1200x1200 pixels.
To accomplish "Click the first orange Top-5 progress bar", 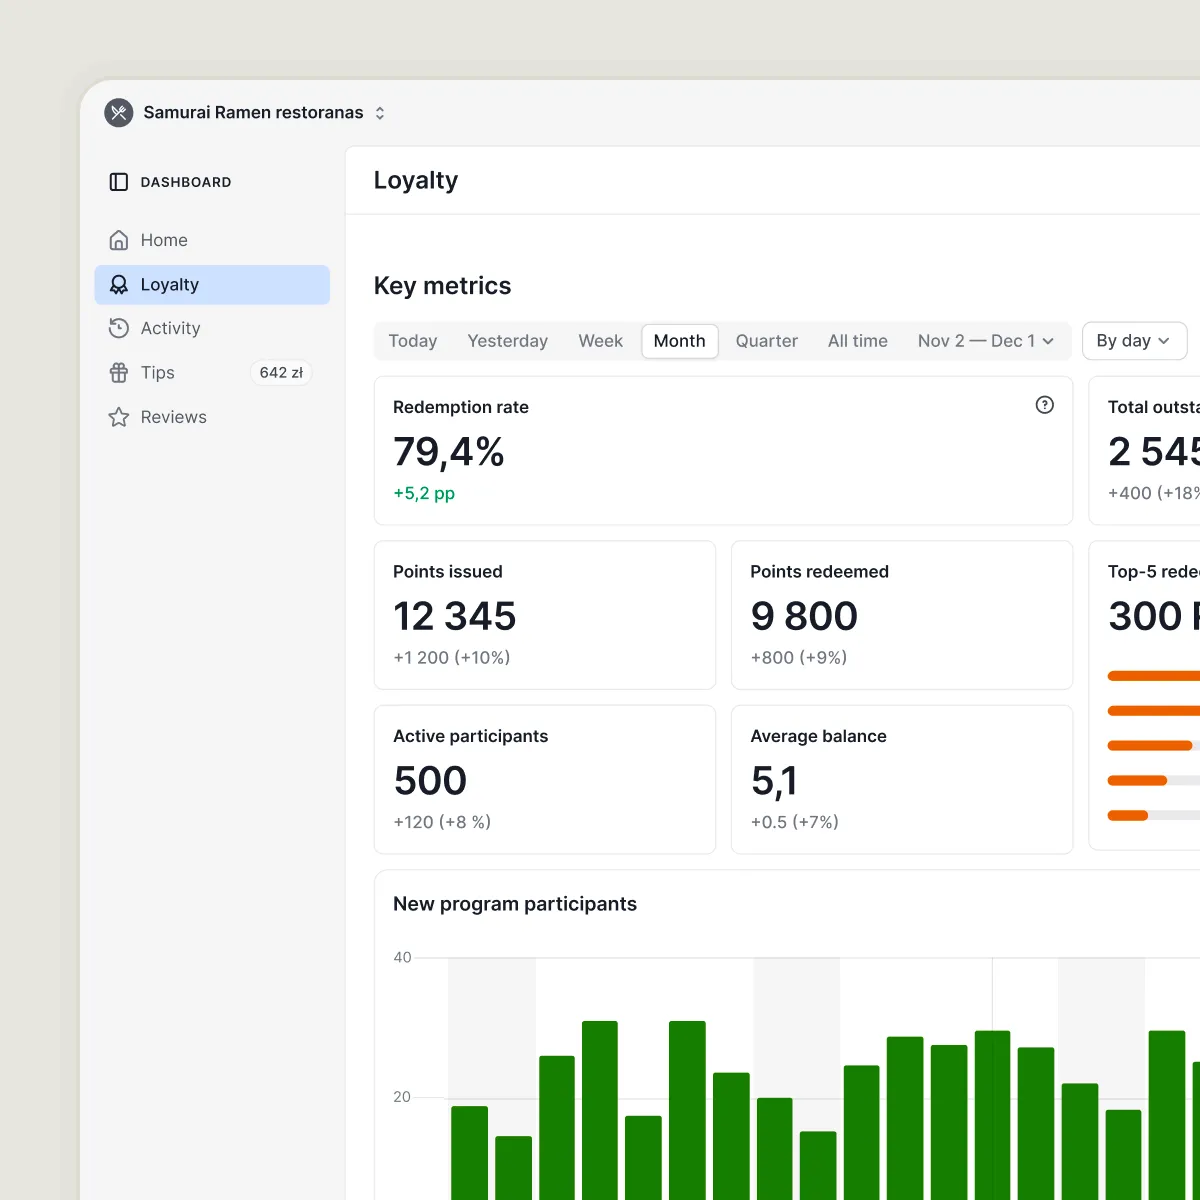I will tap(1154, 676).
